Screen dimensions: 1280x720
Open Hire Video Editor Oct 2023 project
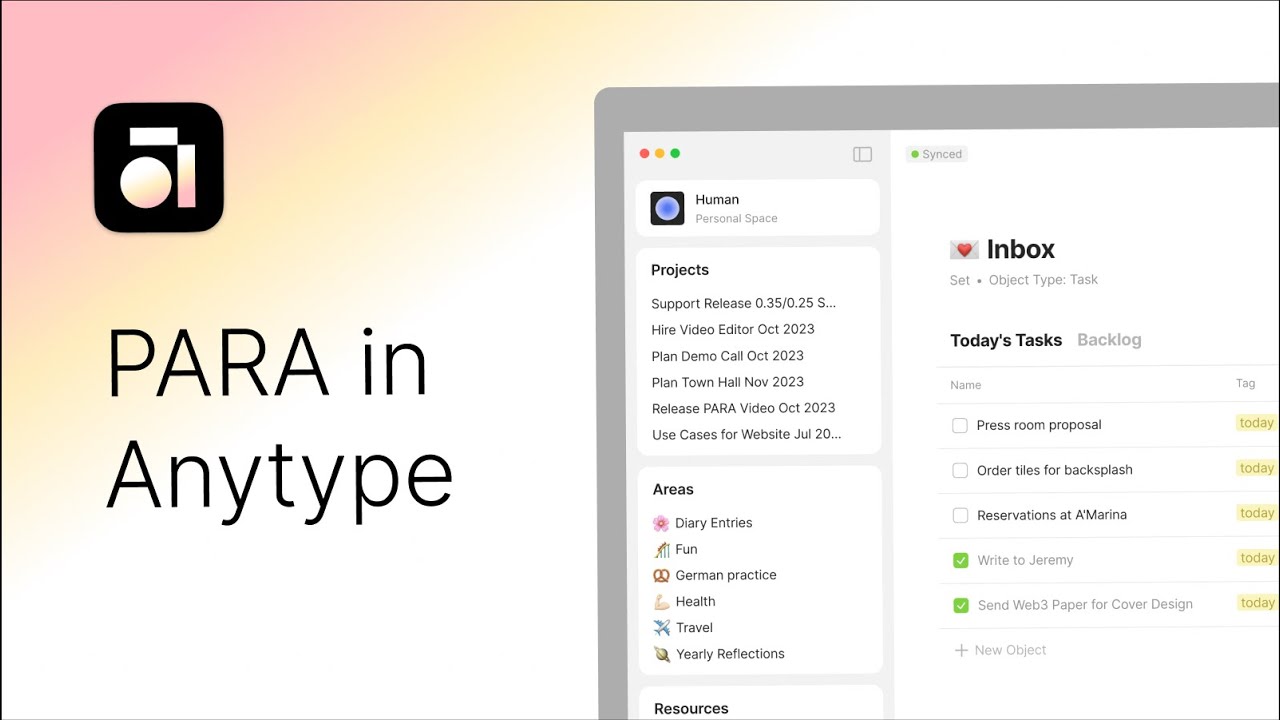click(733, 329)
